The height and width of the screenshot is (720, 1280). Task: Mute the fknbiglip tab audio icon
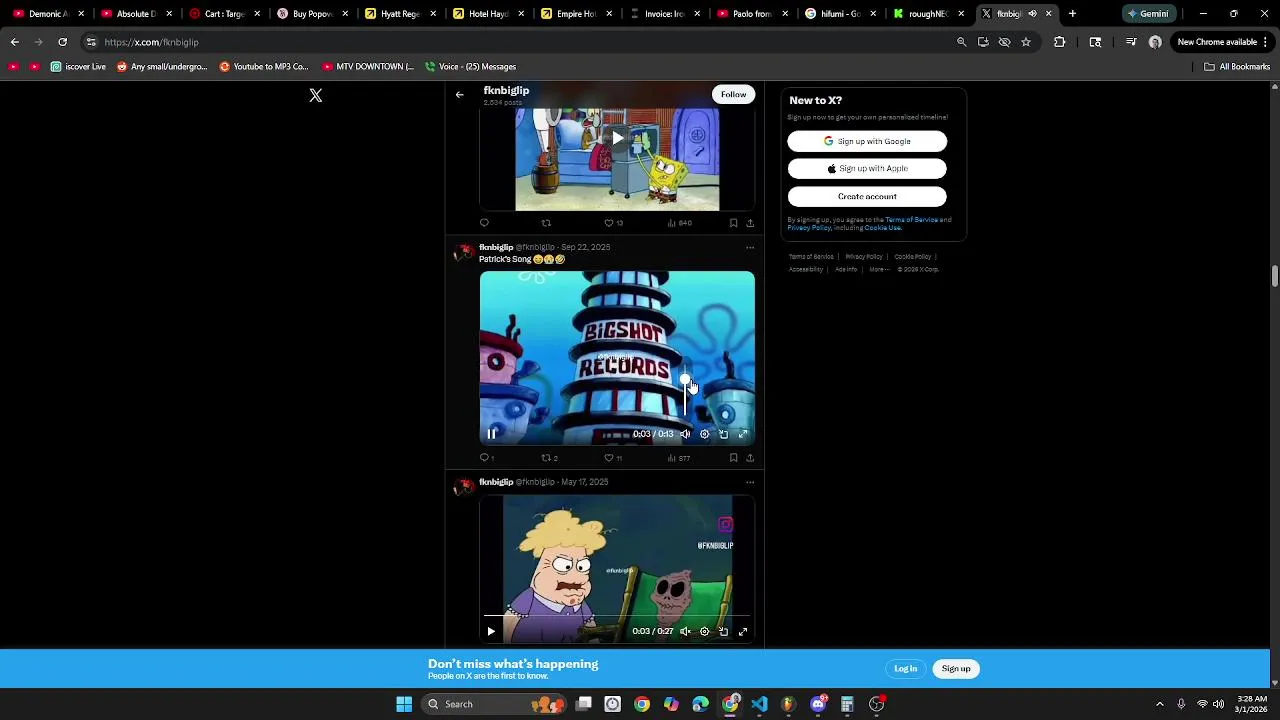coord(1032,14)
